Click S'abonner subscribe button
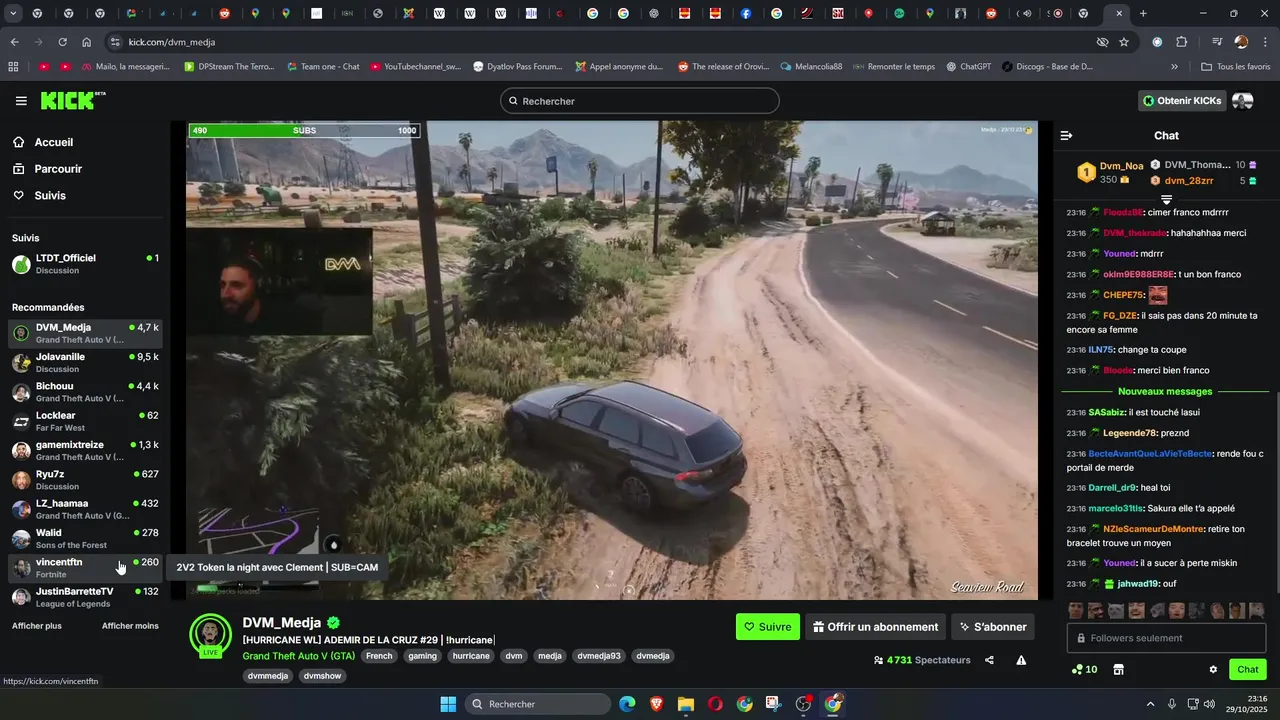This screenshot has height=720, width=1280. coord(993,627)
